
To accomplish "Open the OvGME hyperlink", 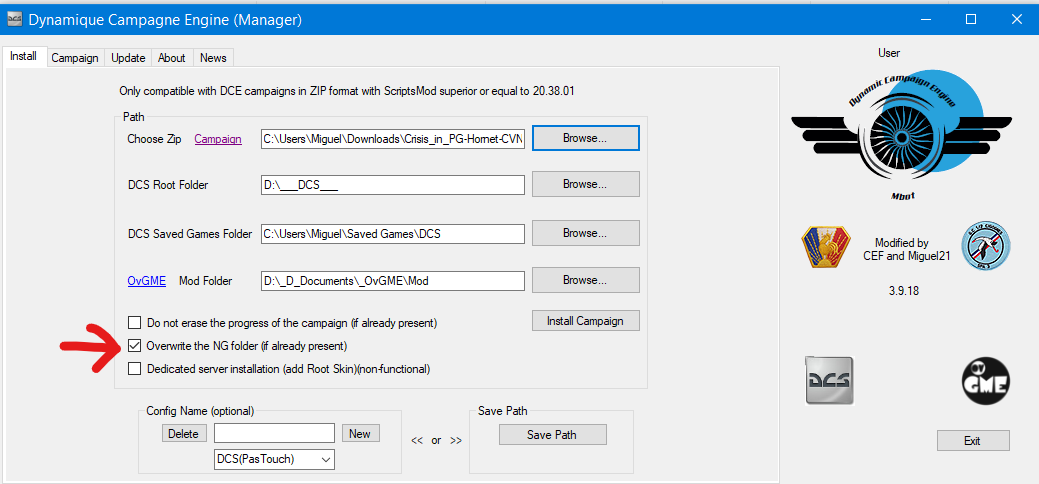I will (146, 281).
